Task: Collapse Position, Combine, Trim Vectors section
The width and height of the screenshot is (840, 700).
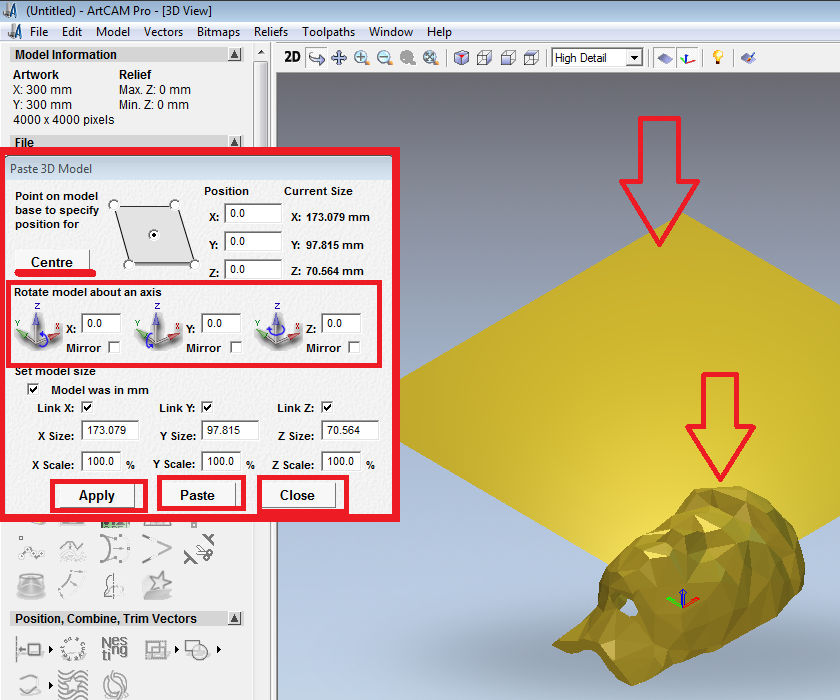Action: 235,619
